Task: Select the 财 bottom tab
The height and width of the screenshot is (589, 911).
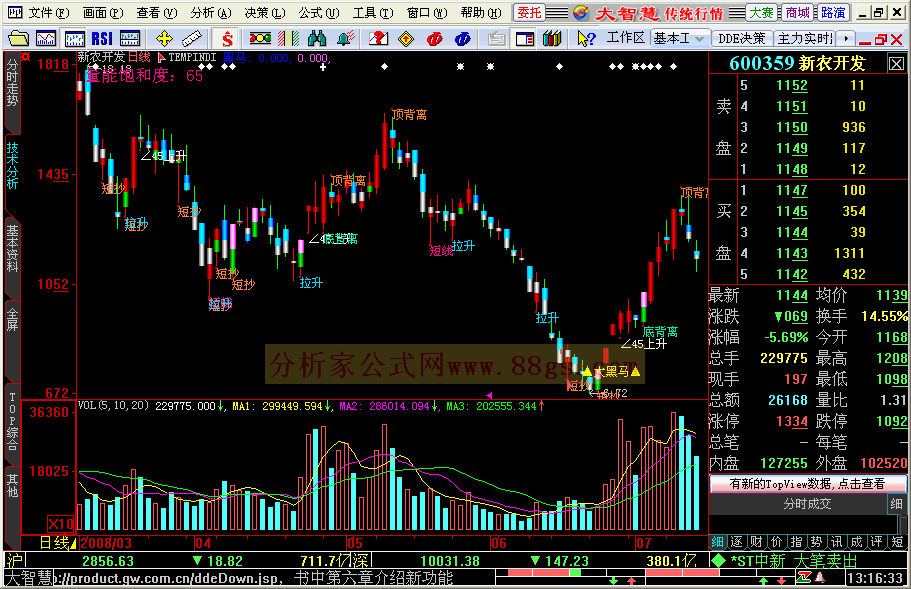Action: point(756,542)
